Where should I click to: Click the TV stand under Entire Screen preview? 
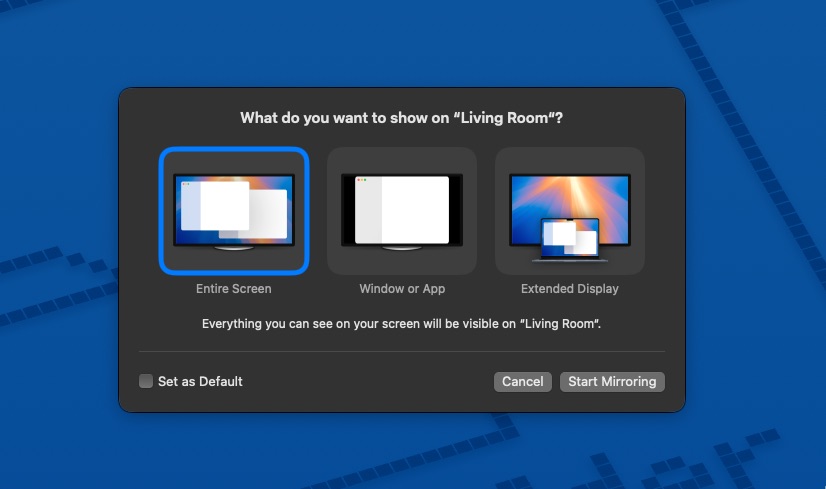[234, 247]
